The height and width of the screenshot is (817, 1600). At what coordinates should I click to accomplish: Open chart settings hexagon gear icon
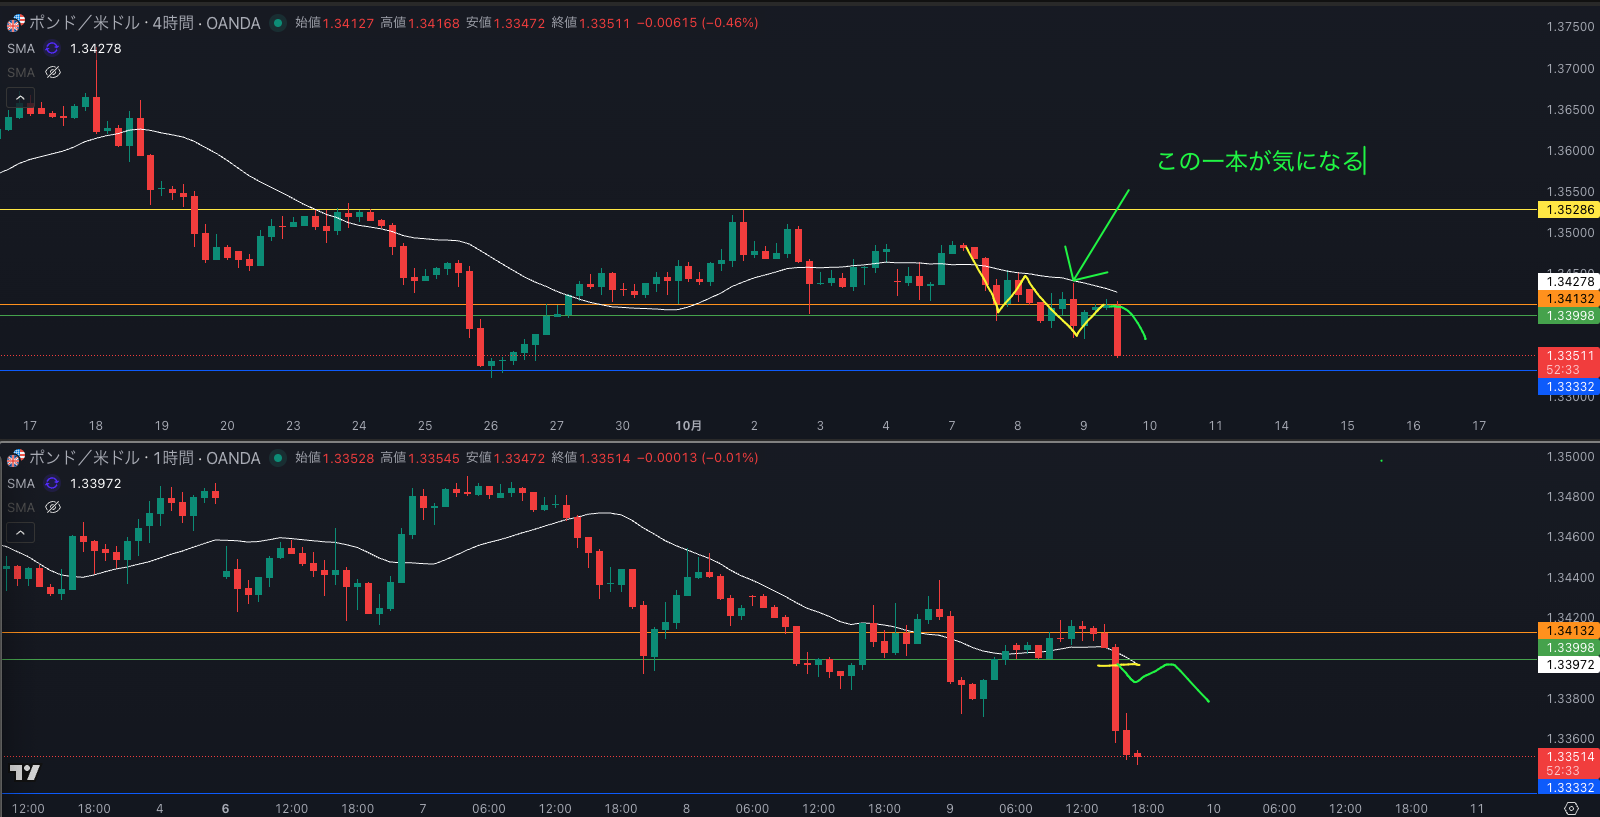[x=1571, y=808]
